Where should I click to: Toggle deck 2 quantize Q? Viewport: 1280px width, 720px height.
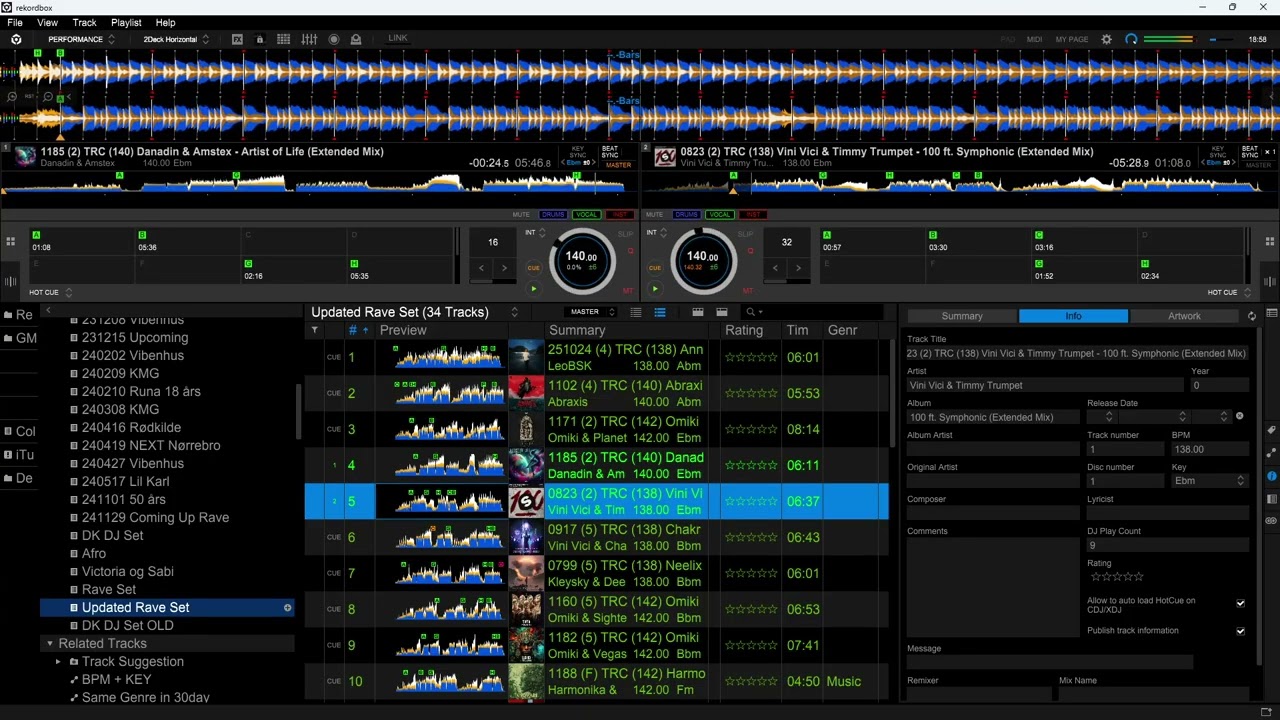point(753,252)
